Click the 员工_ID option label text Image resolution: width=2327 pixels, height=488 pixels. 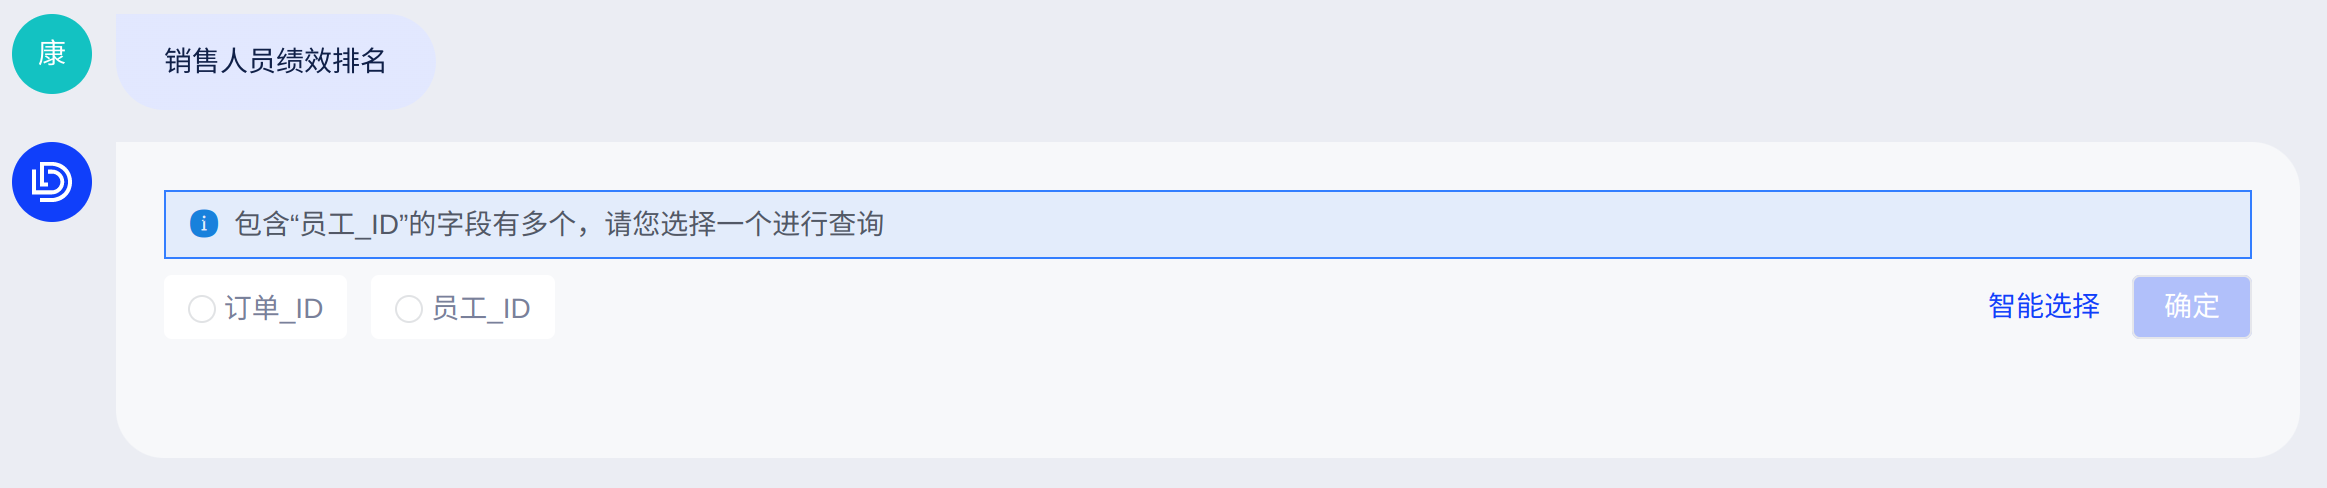pyautogui.click(x=480, y=308)
